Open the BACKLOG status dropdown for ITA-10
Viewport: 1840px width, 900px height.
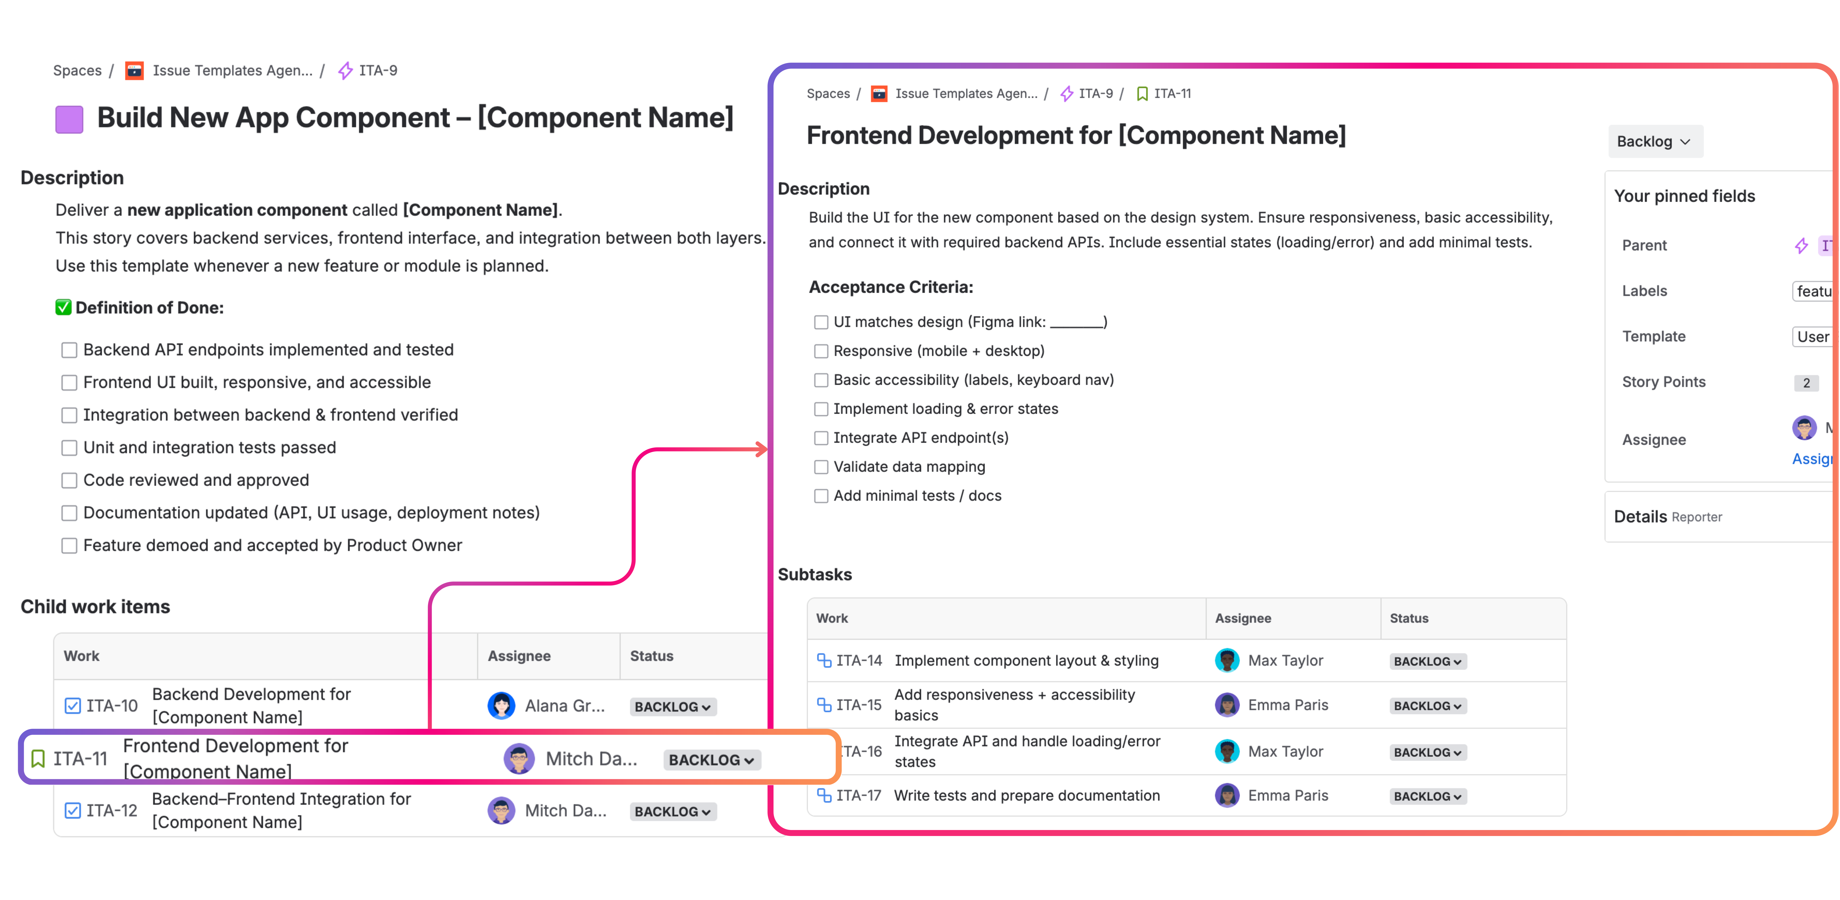(x=672, y=706)
